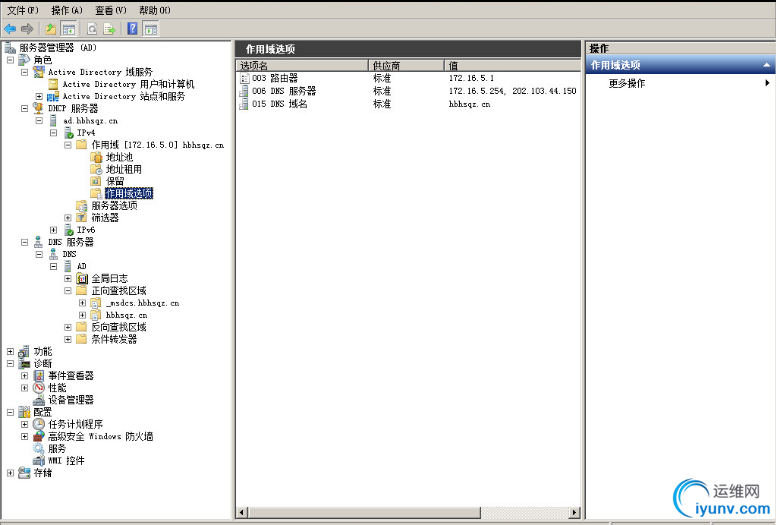
Task: Click the horizontal scrollbar thumb
Action: pos(364,512)
